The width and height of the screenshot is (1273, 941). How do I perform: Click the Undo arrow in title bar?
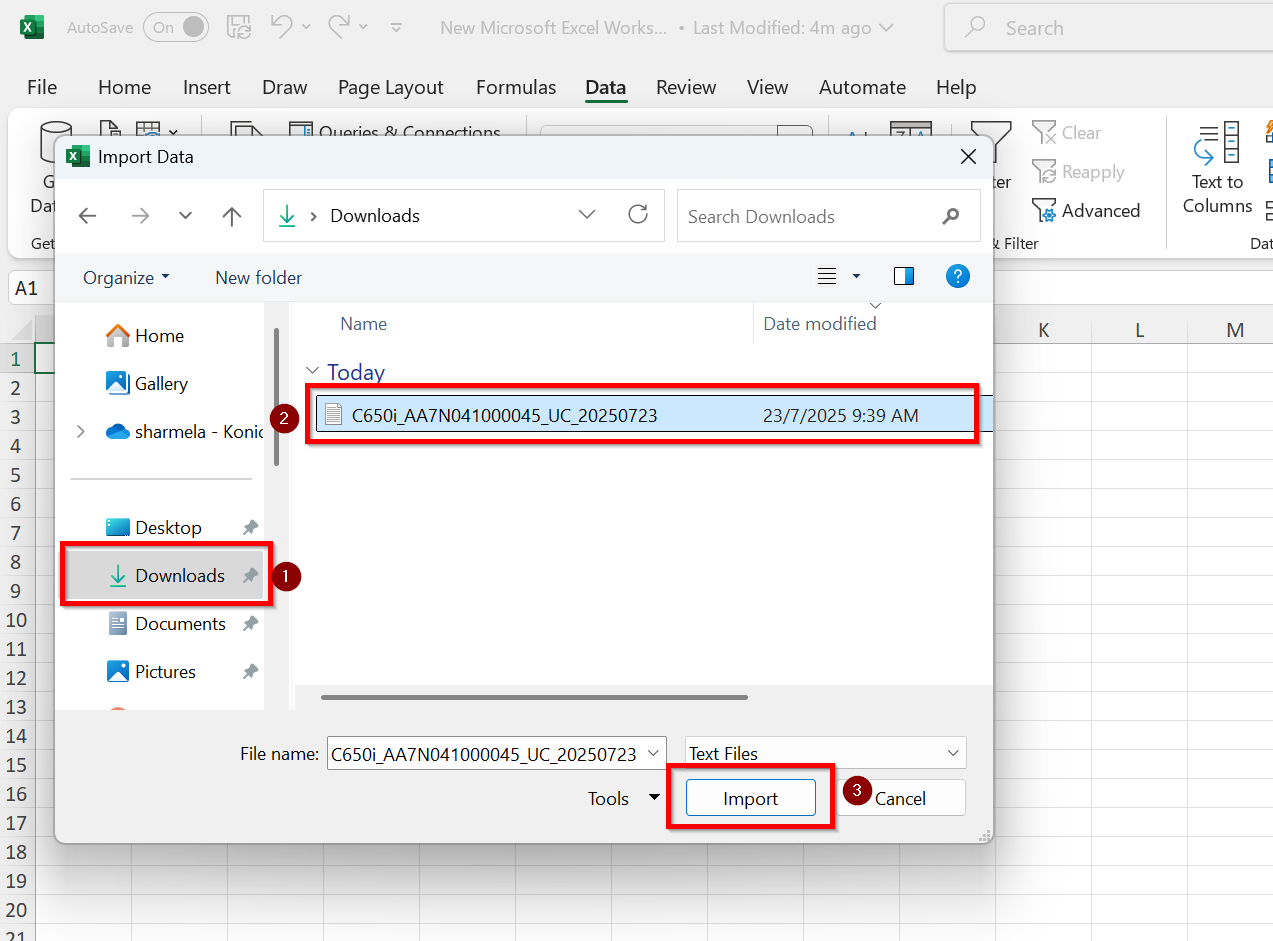[x=280, y=27]
